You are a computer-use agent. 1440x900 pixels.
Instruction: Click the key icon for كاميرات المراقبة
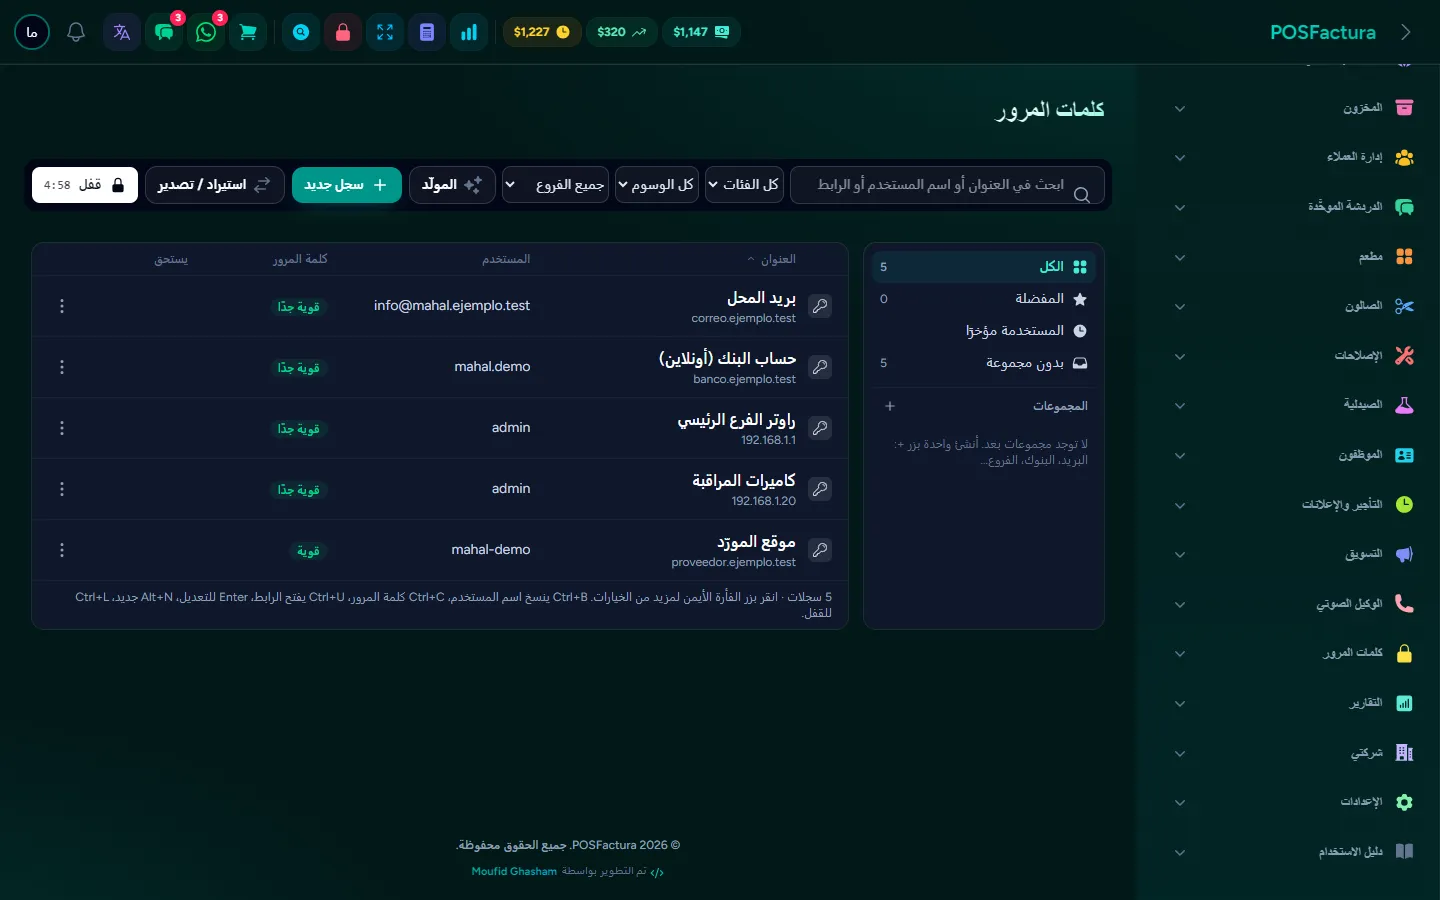pos(820,489)
